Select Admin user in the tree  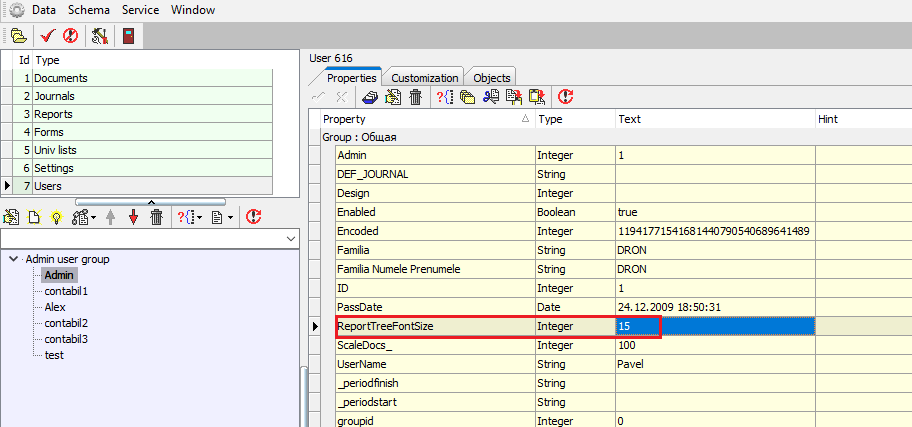click(59, 275)
